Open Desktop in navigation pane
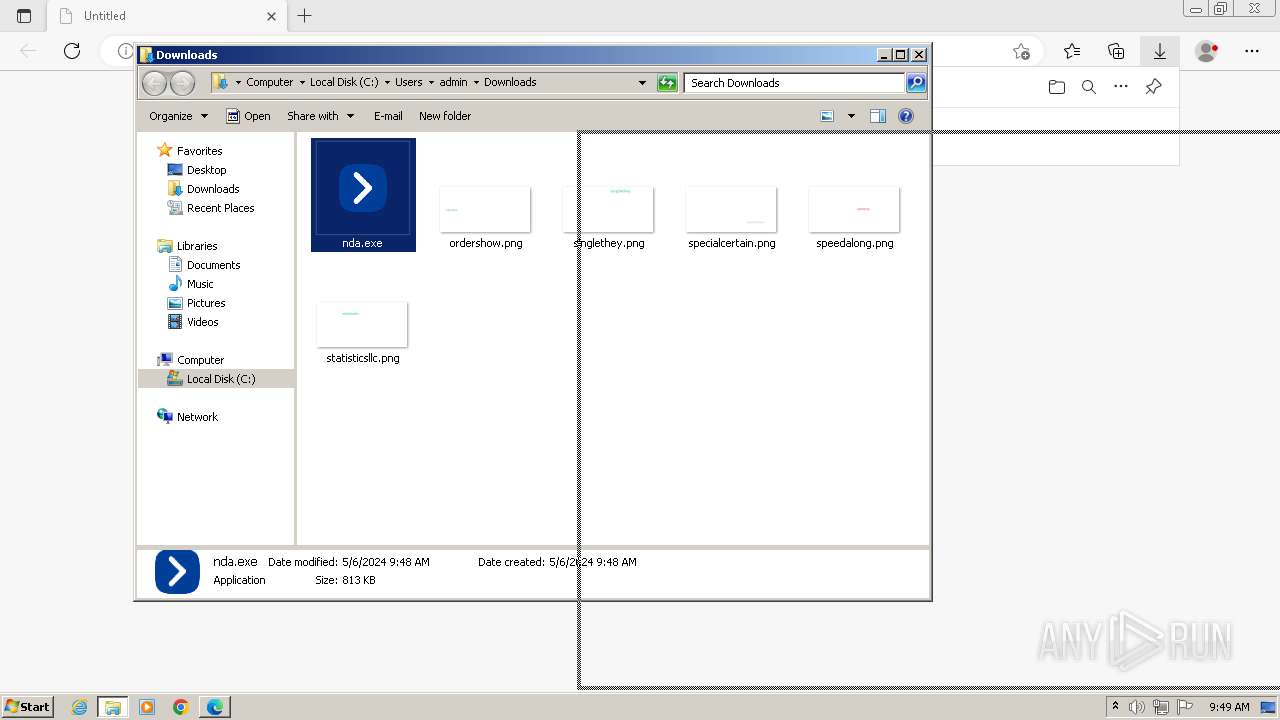The width and height of the screenshot is (1280, 720). (206, 170)
